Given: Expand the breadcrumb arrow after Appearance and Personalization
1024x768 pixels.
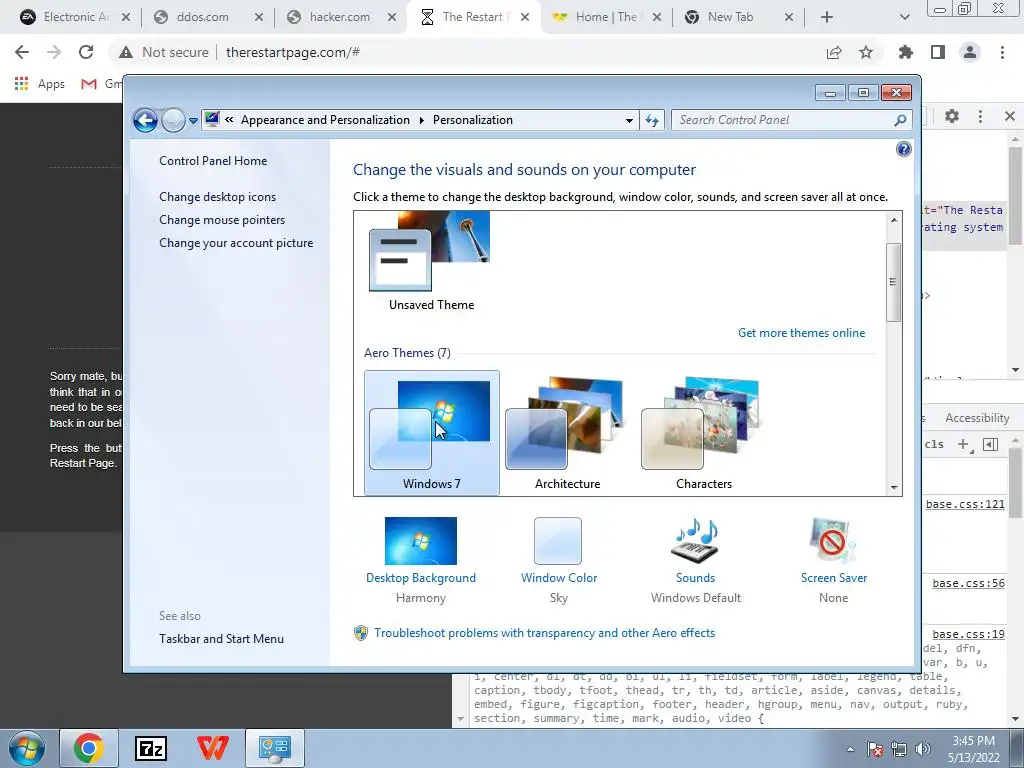Looking at the screenshot, I should (x=421, y=120).
